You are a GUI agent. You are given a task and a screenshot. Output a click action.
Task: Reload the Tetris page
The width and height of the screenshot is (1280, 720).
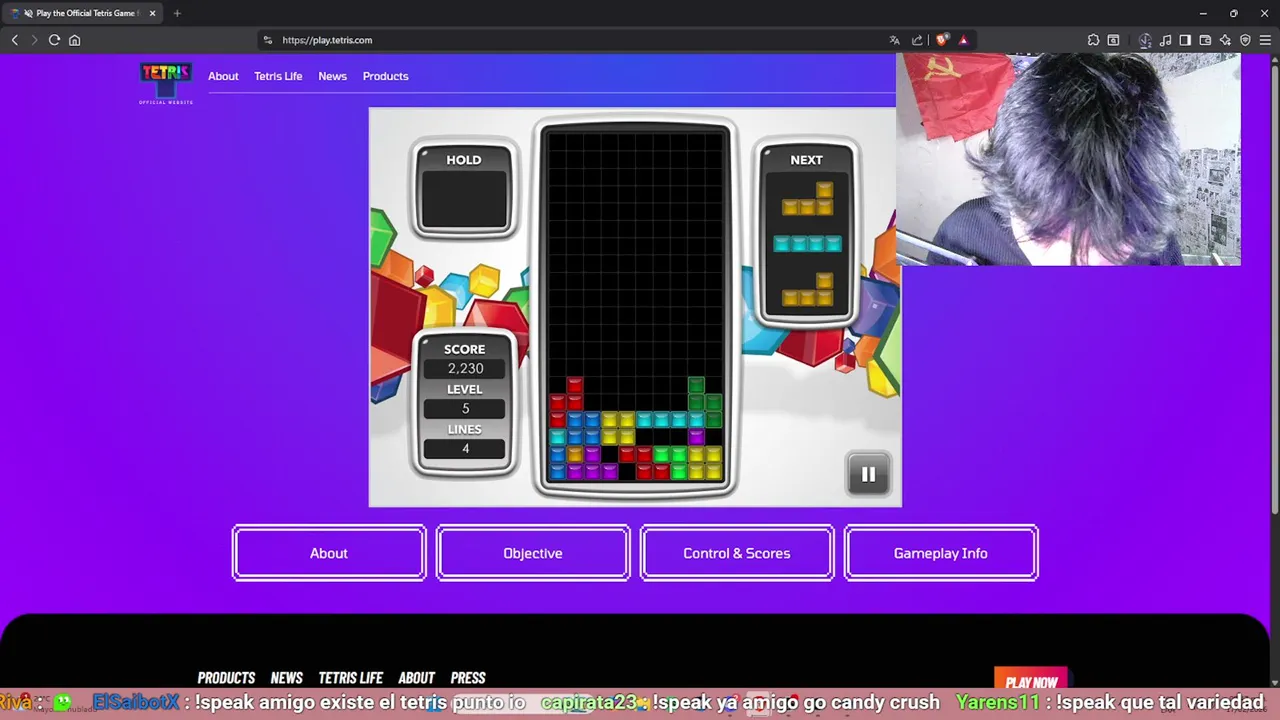(x=54, y=40)
